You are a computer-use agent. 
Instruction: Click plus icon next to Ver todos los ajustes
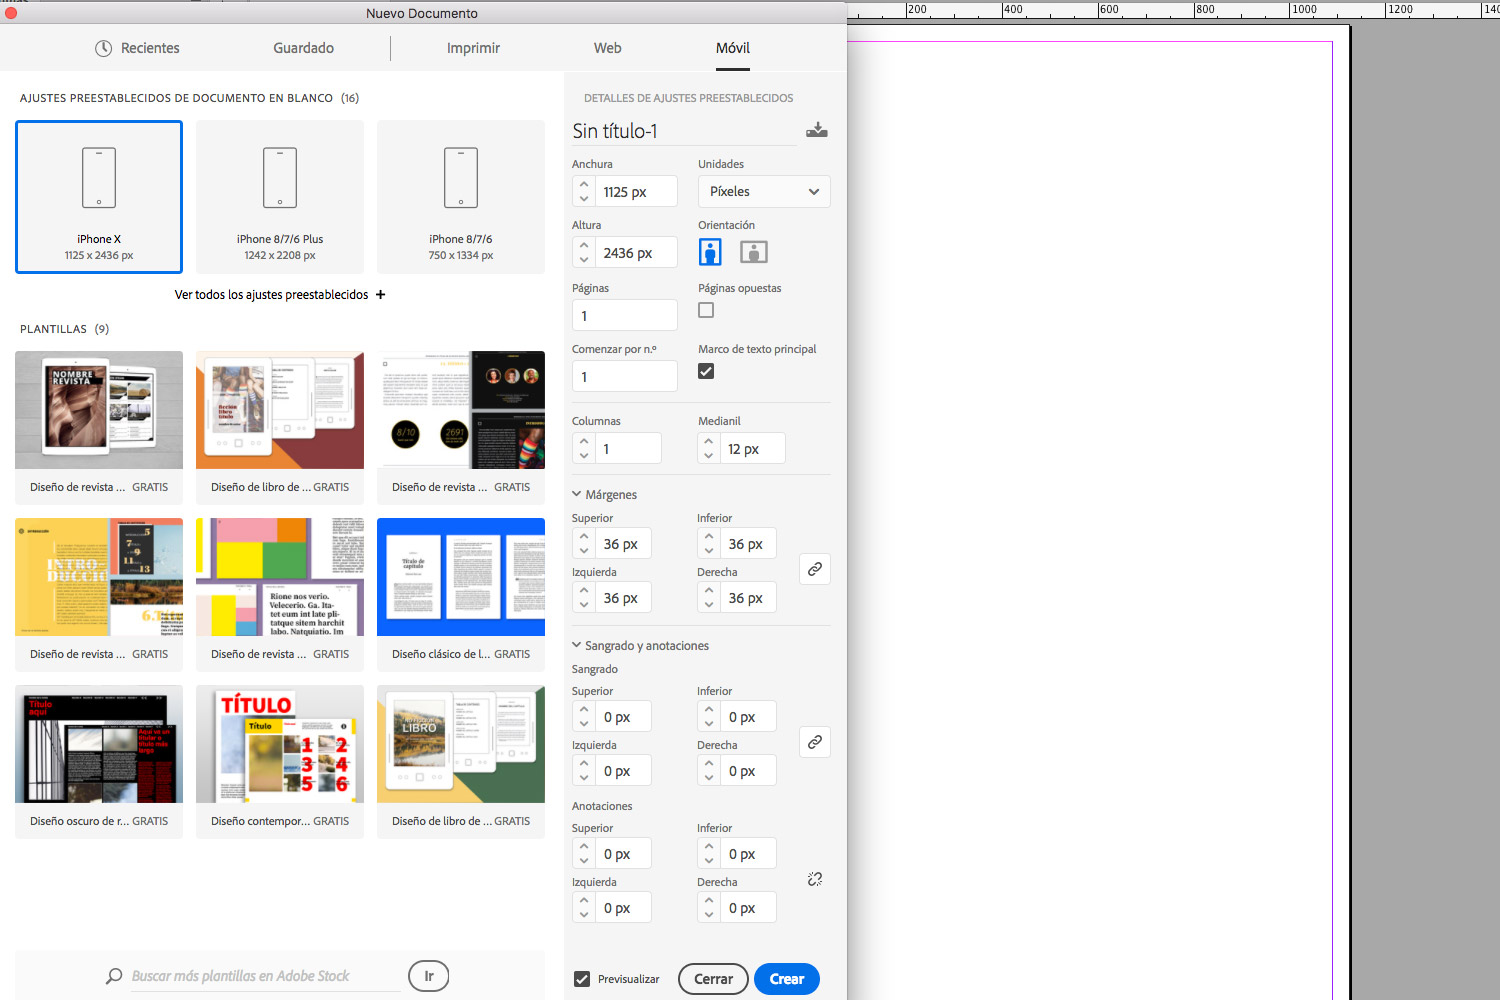(x=380, y=295)
